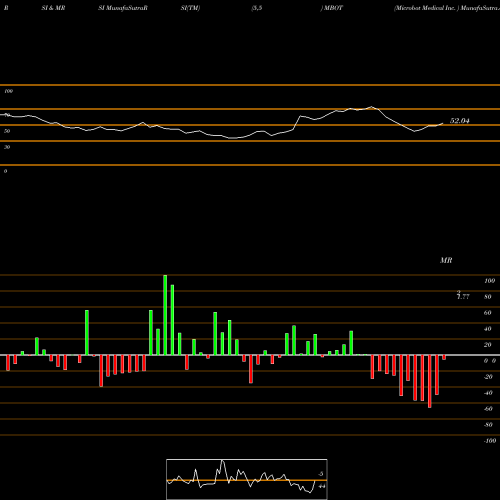Image resolution: width=500 pixels, height=500 pixels.
Task: Click the RSI axis label 50
Action: pos(7,131)
